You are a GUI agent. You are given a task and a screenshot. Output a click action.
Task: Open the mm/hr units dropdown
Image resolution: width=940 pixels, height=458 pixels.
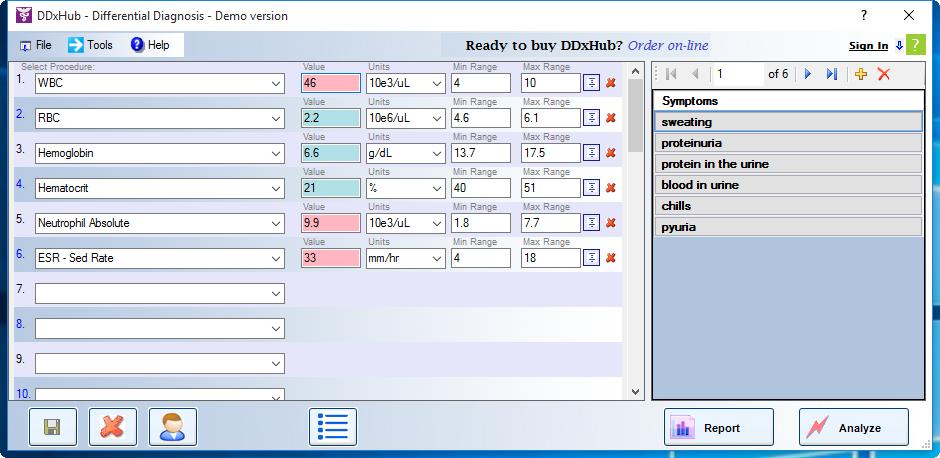tap(437, 258)
